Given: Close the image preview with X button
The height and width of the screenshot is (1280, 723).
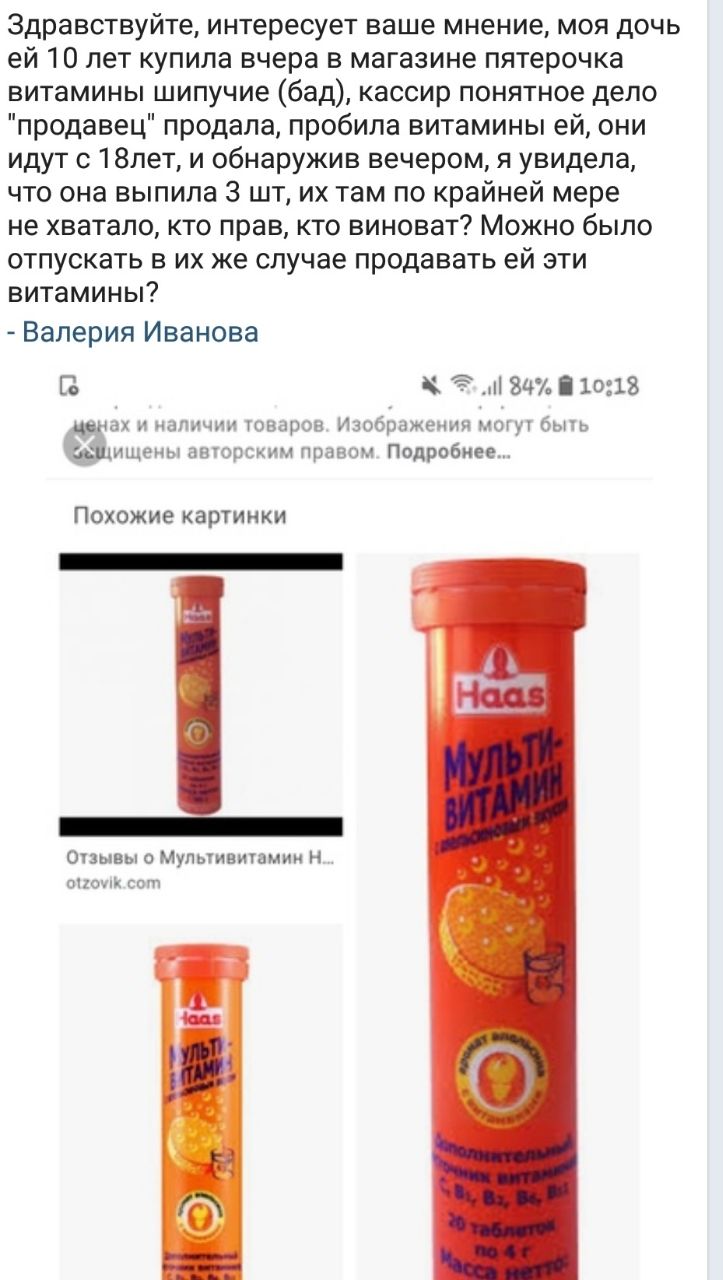Looking at the screenshot, I should pyautogui.click(x=86, y=441).
